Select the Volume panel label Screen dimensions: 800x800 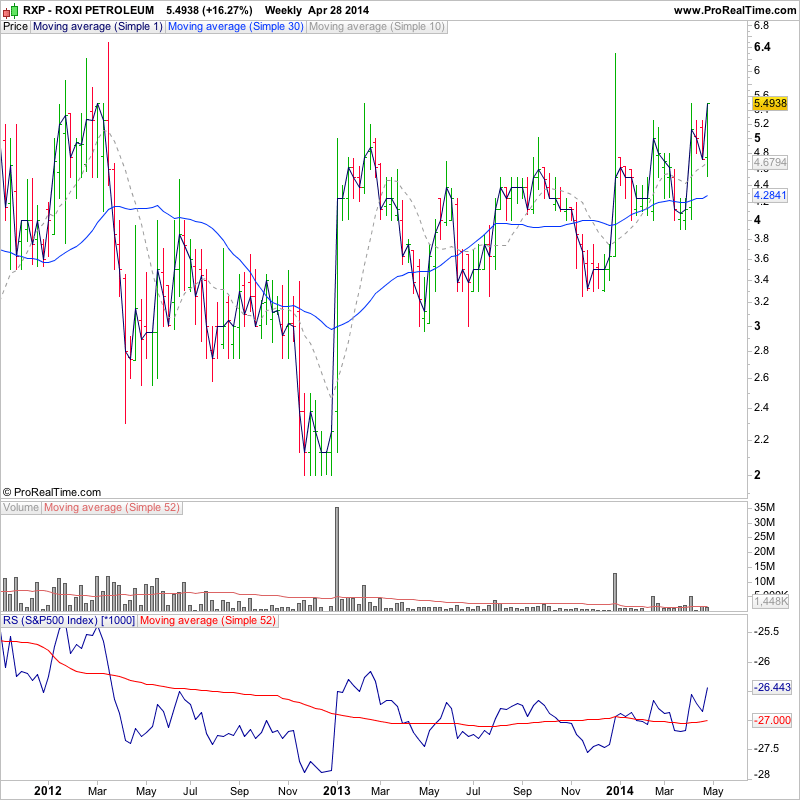click(x=21, y=508)
